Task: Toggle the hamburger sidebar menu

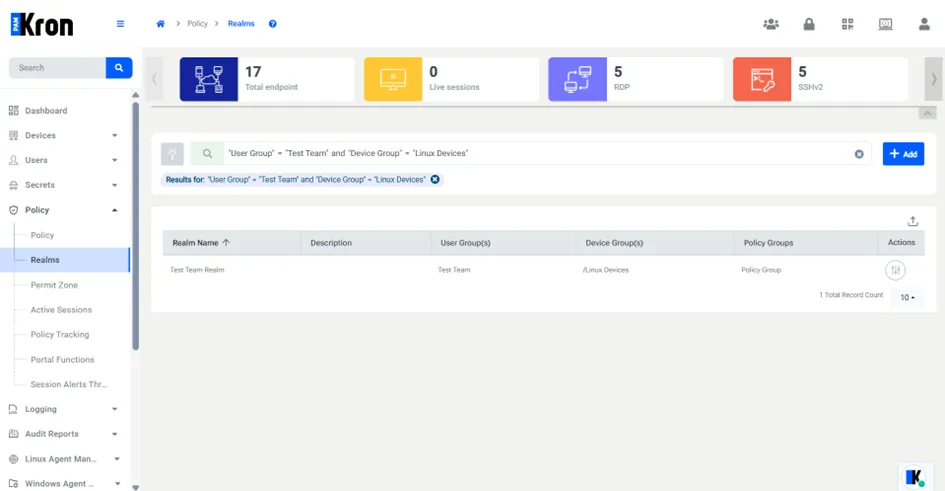Action: pyautogui.click(x=121, y=24)
